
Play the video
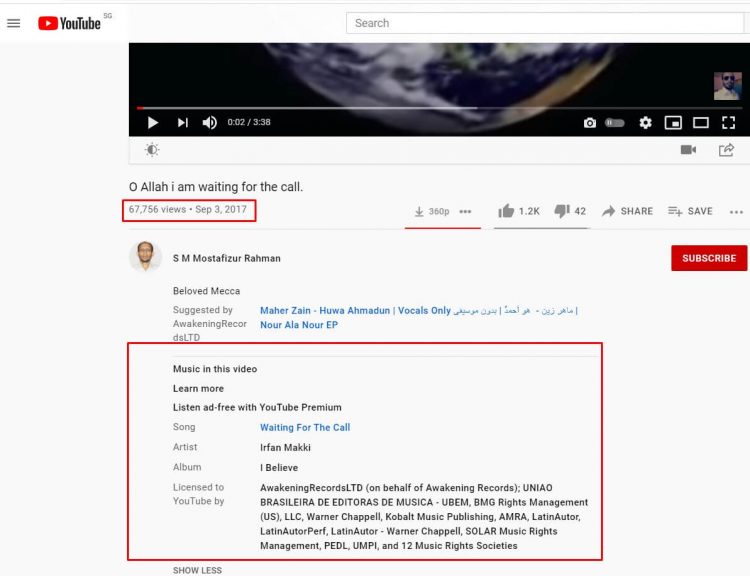click(x=153, y=122)
